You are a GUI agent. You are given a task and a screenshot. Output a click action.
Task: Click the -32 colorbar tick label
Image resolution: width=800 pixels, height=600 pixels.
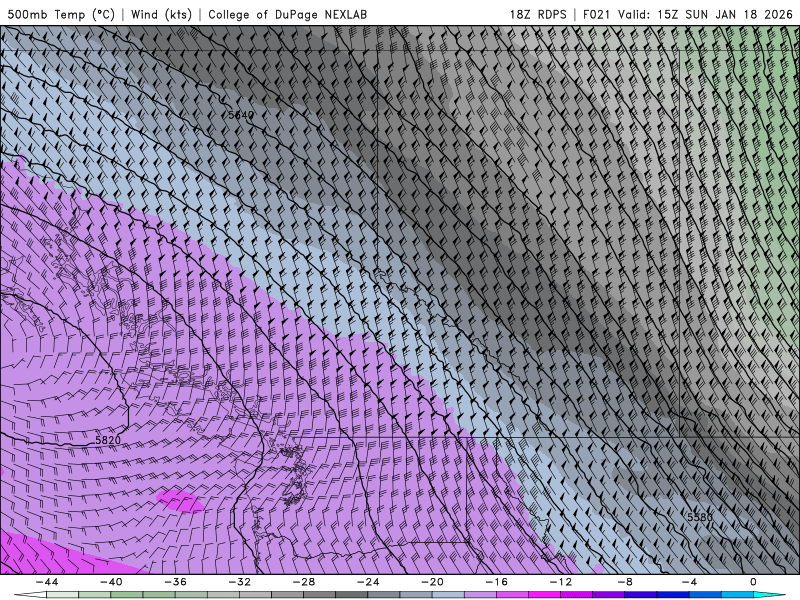pyautogui.click(x=240, y=582)
